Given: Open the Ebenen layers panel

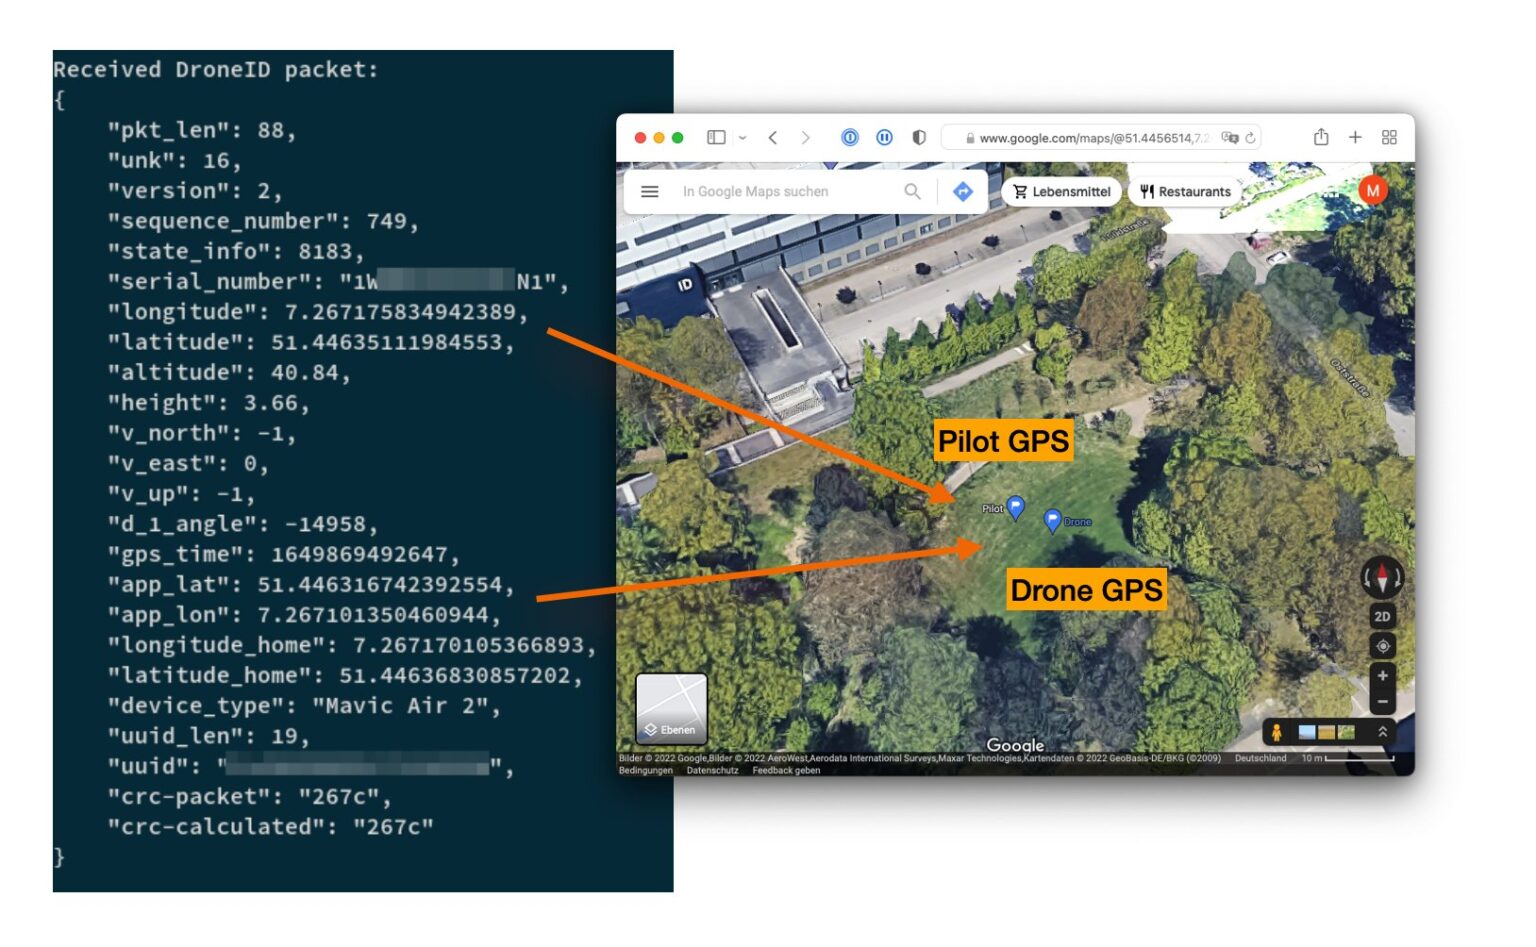Looking at the screenshot, I should (x=674, y=710).
